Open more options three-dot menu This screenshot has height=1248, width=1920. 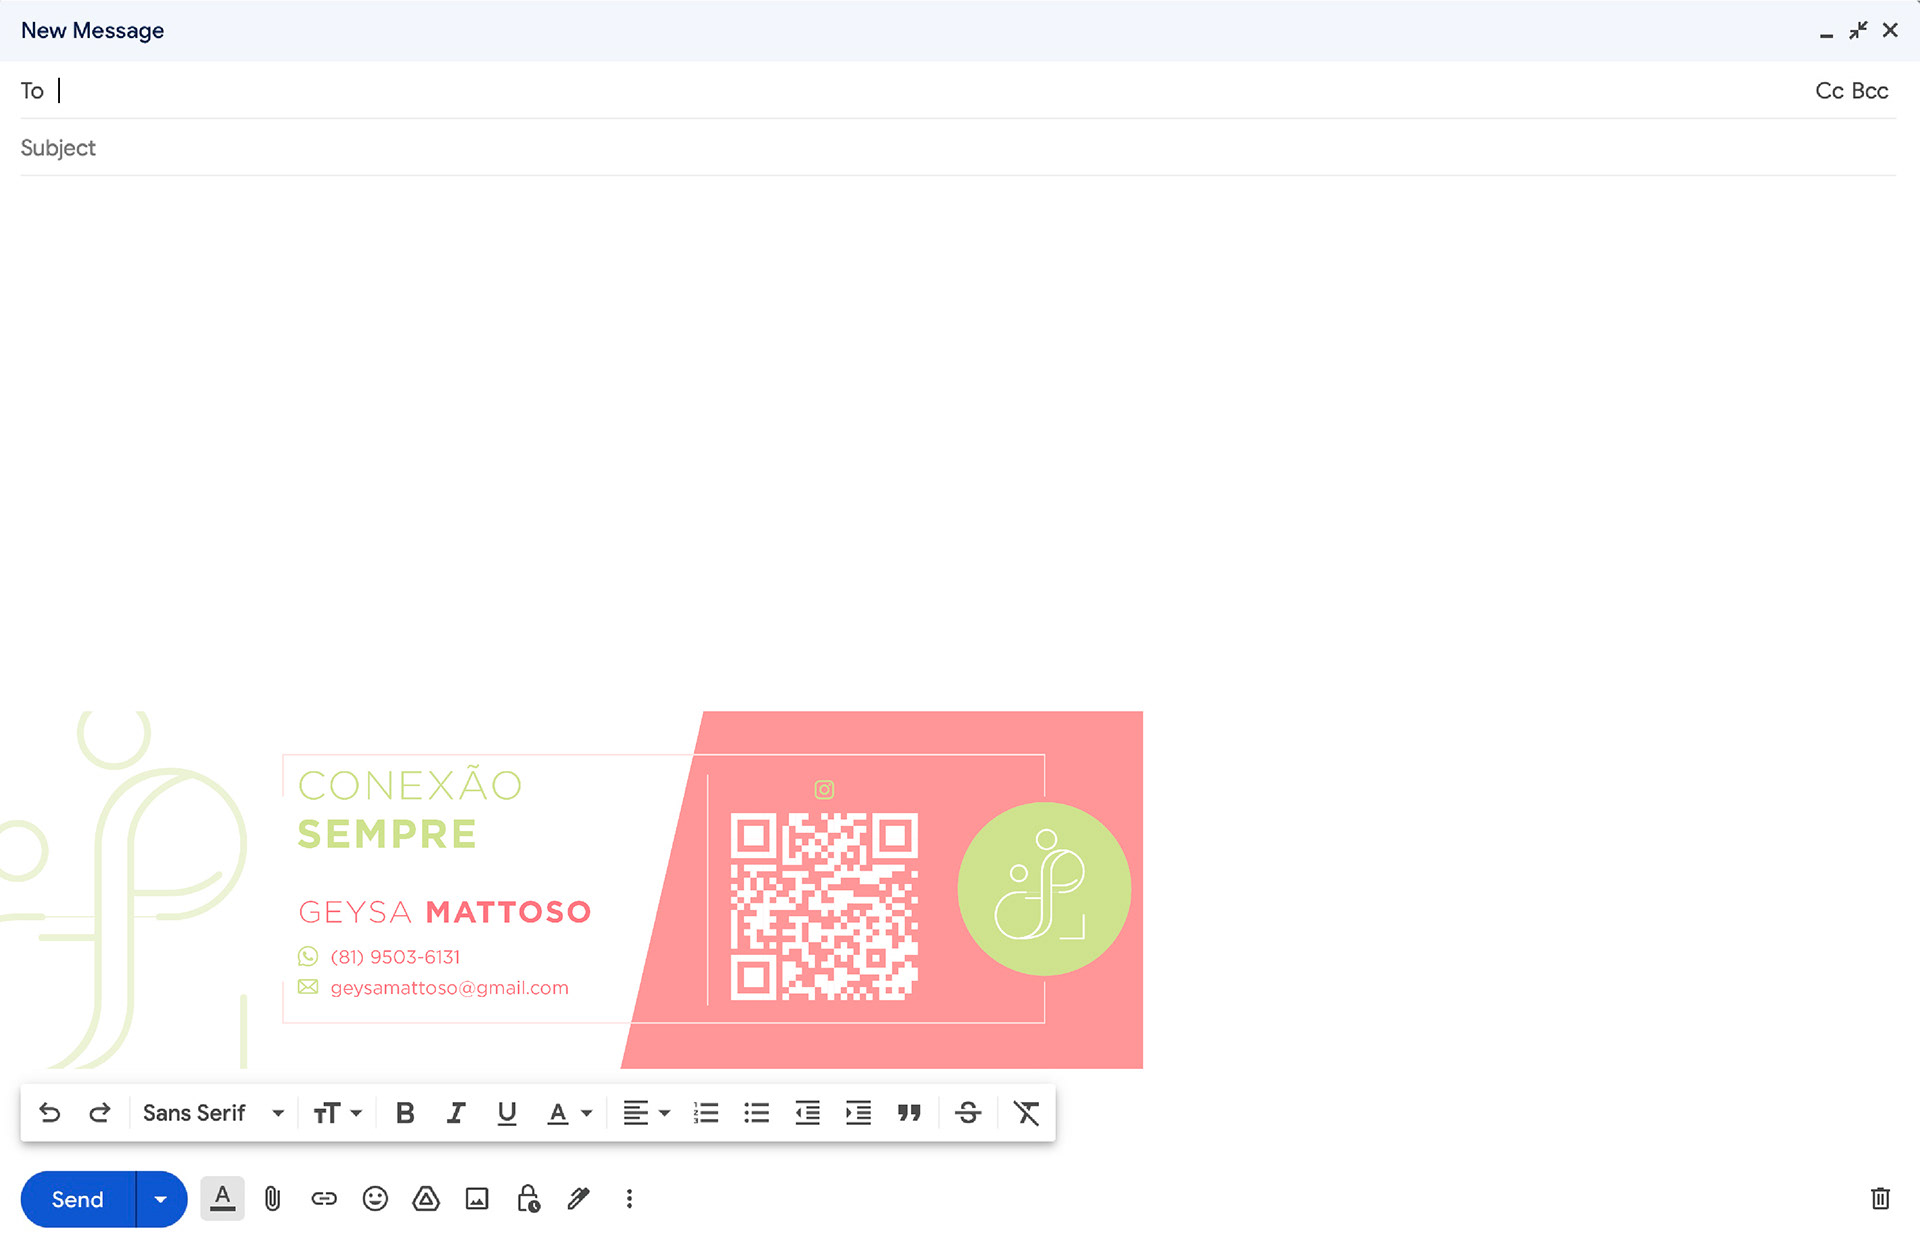click(x=629, y=1198)
